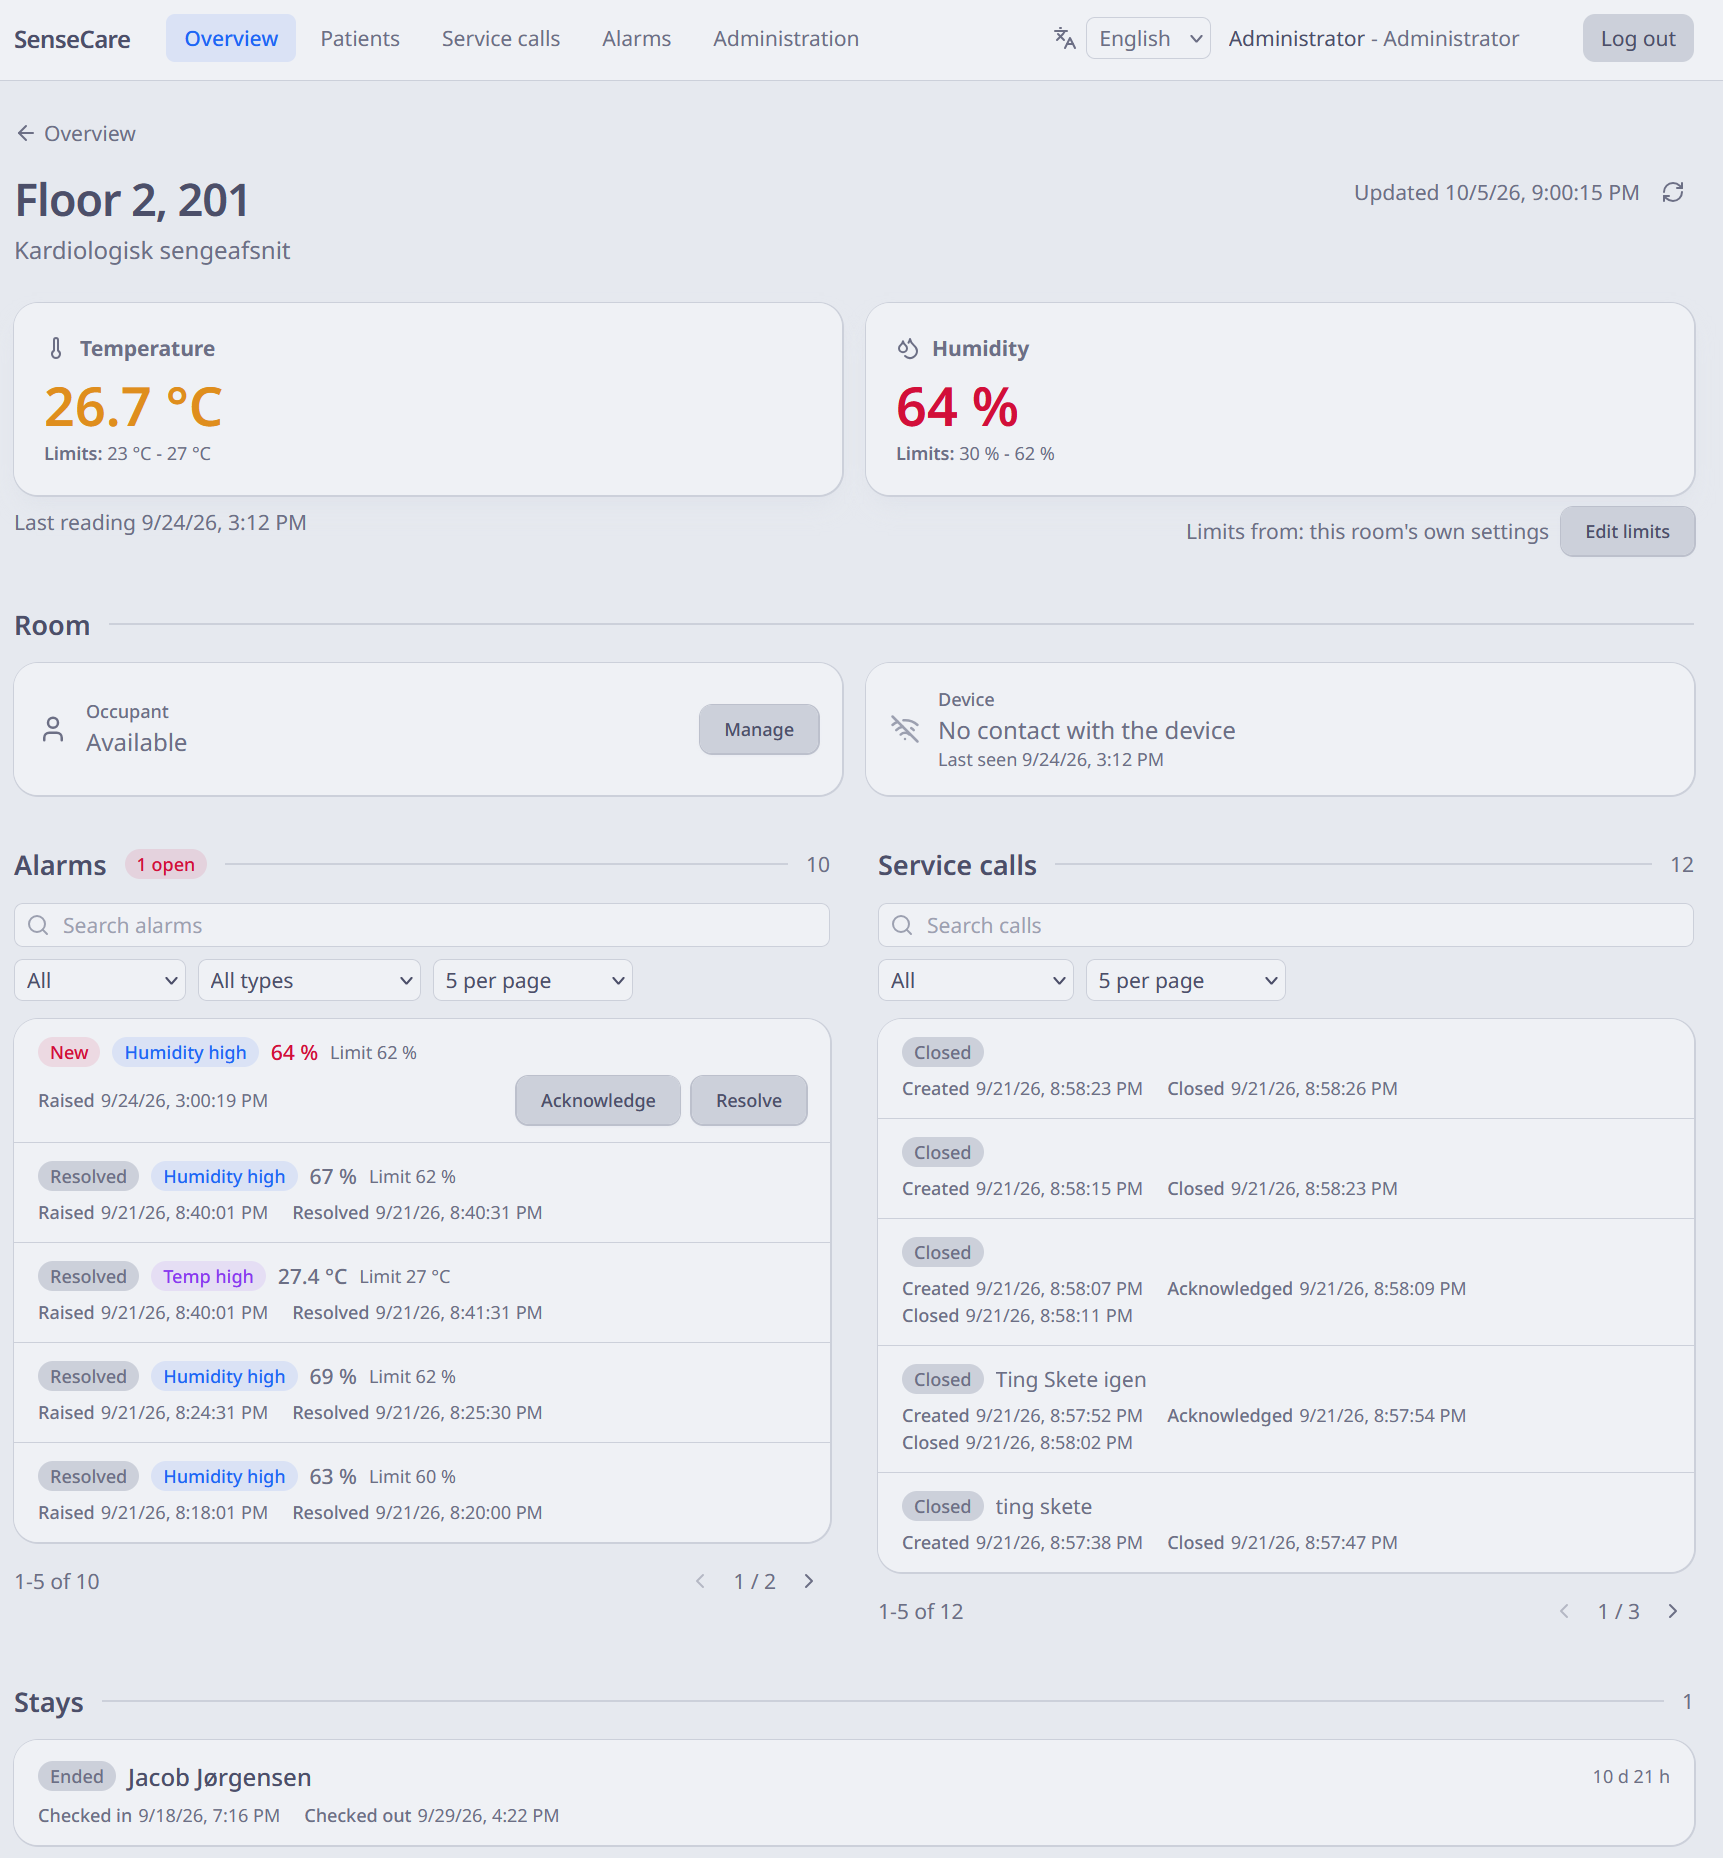The height and width of the screenshot is (1858, 1723).
Task: Click the back arrow beside Overview
Action: [x=25, y=133]
